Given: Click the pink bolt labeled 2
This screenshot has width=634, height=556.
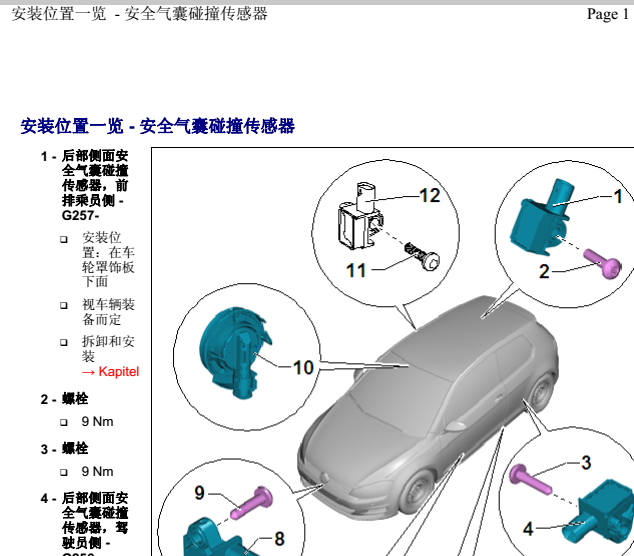Looking at the screenshot, I should click(x=603, y=263).
